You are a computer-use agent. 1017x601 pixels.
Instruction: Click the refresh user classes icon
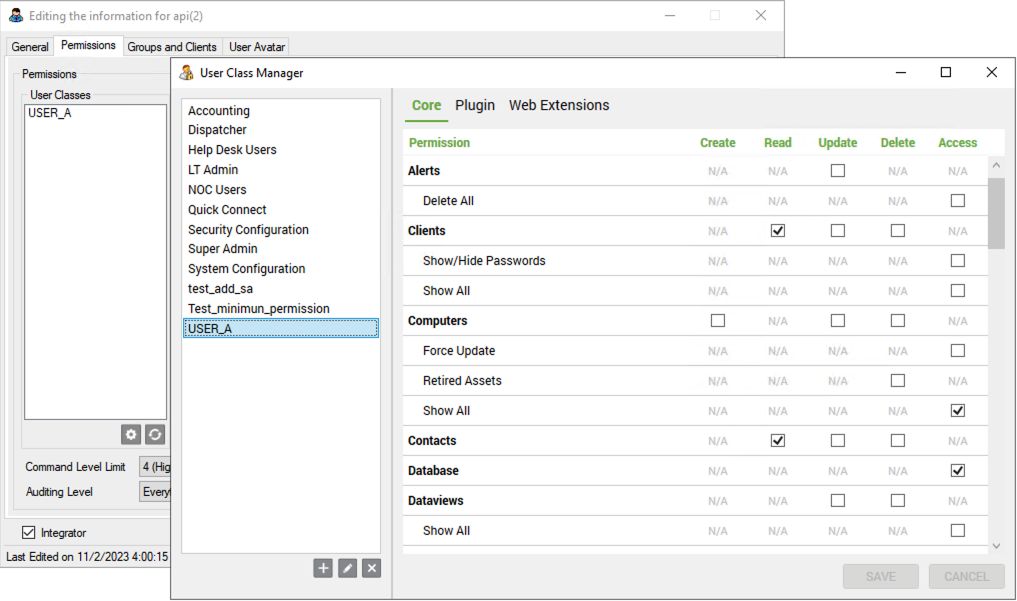155,434
